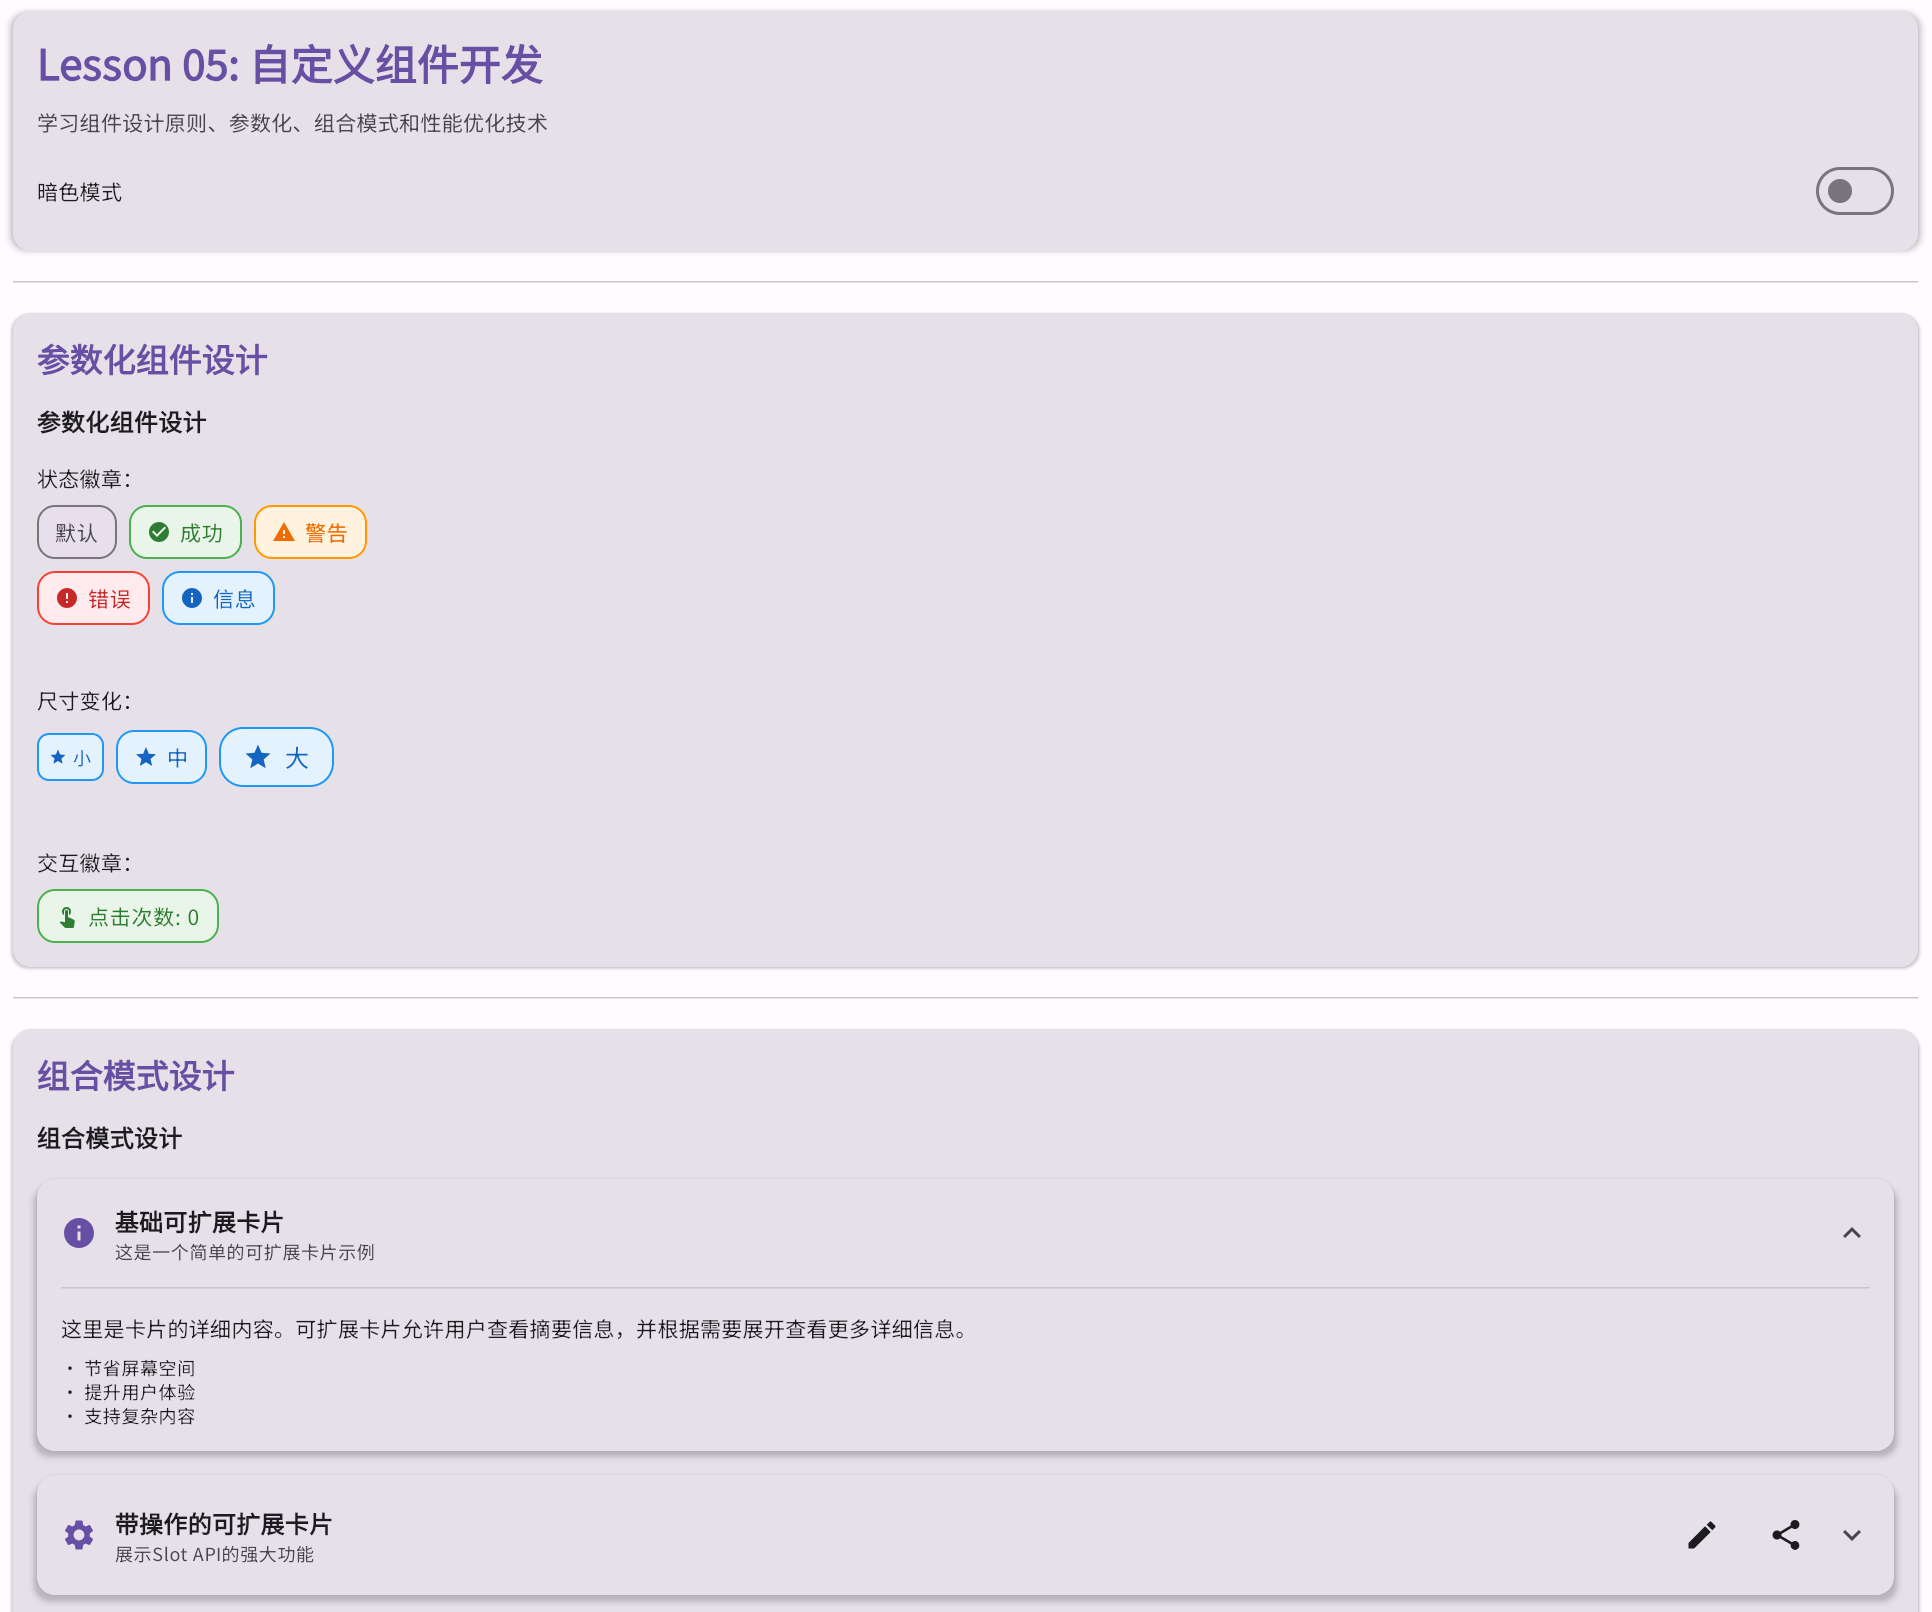Select the 小 size badge

70,757
